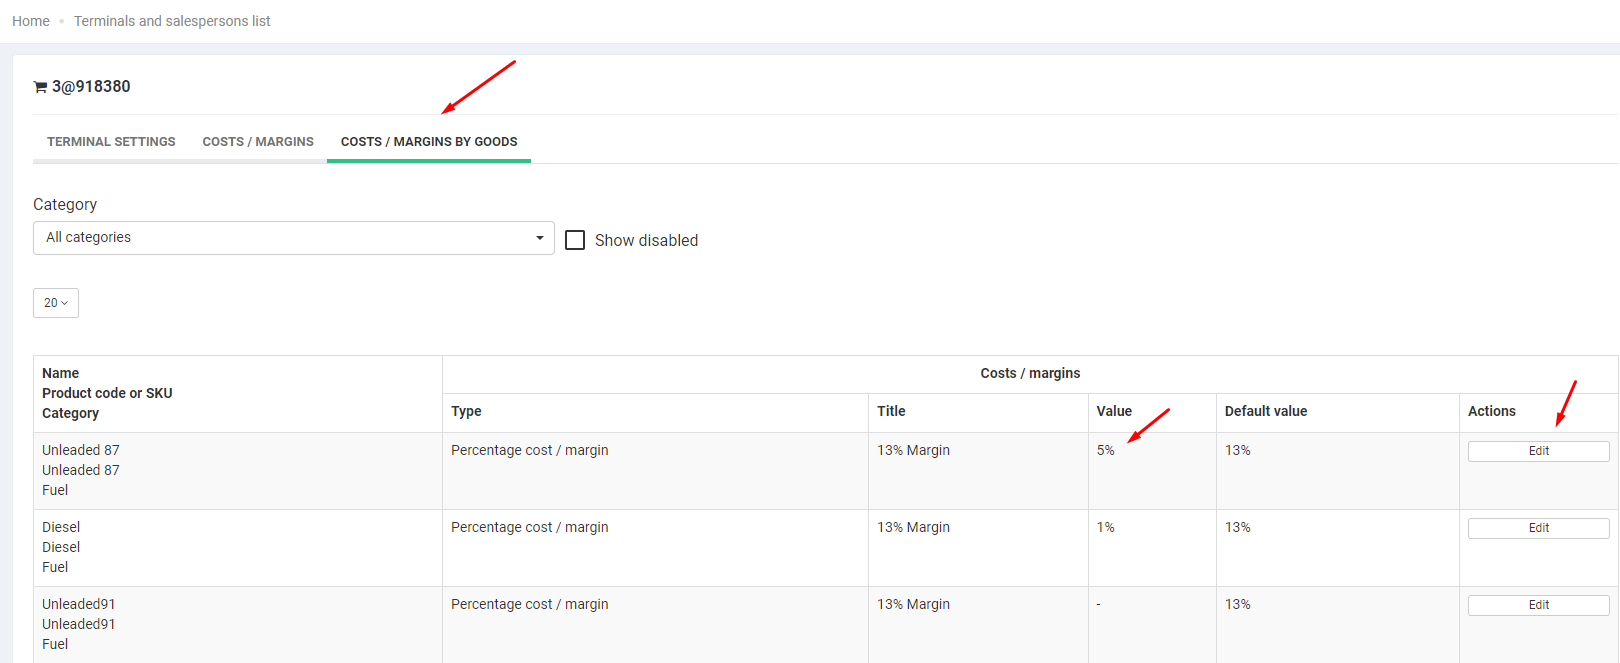Click the shopping cart icon beside 3@918380
This screenshot has width=1620, height=663.
coord(40,87)
